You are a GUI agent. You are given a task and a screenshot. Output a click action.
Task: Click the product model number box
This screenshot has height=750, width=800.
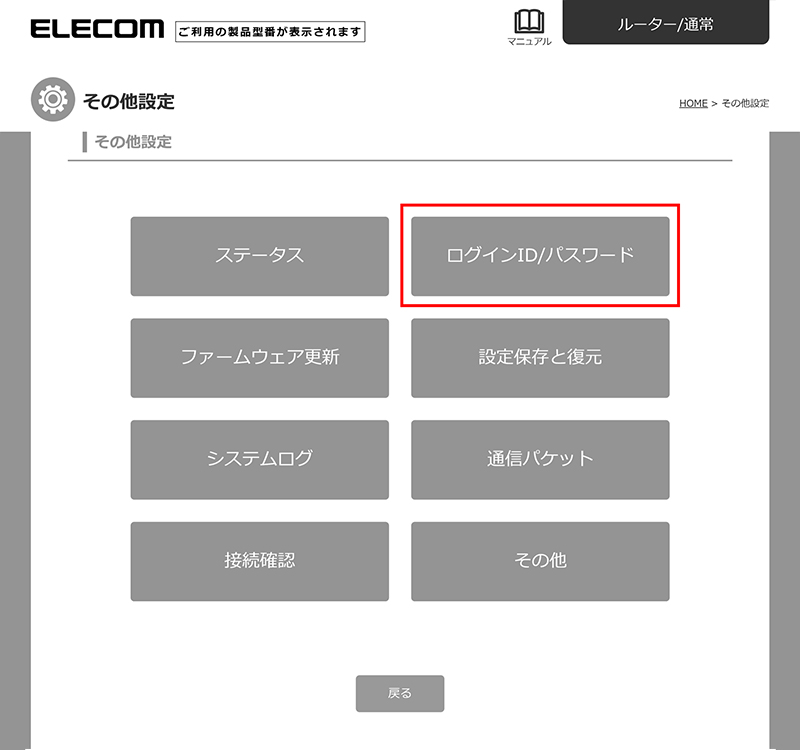point(270,32)
